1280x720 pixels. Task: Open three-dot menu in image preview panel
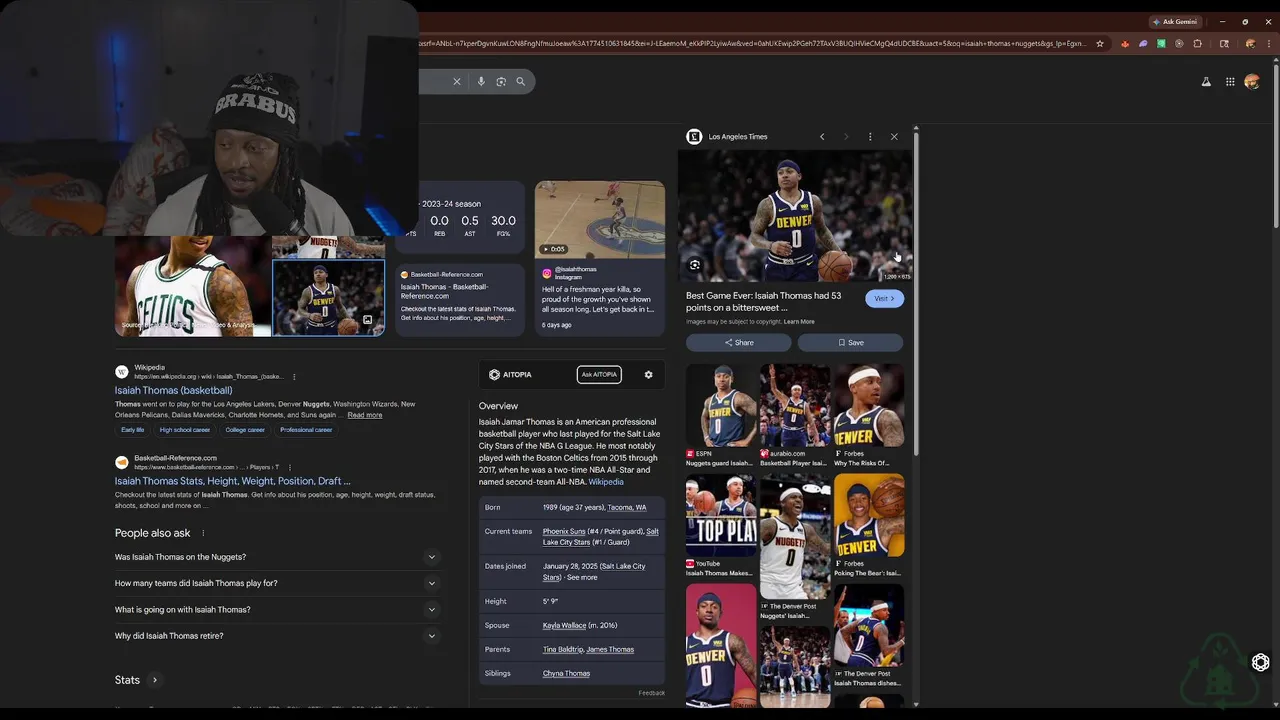point(870,137)
